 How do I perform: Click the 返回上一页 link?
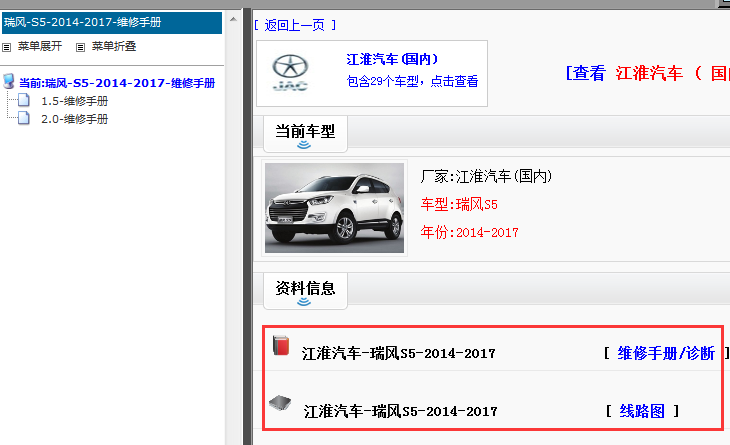point(295,25)
